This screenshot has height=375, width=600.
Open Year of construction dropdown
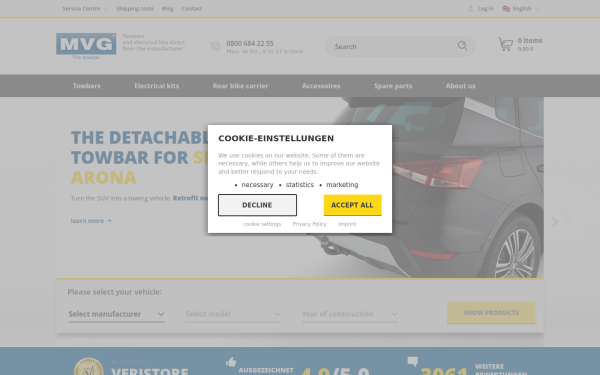350,314
